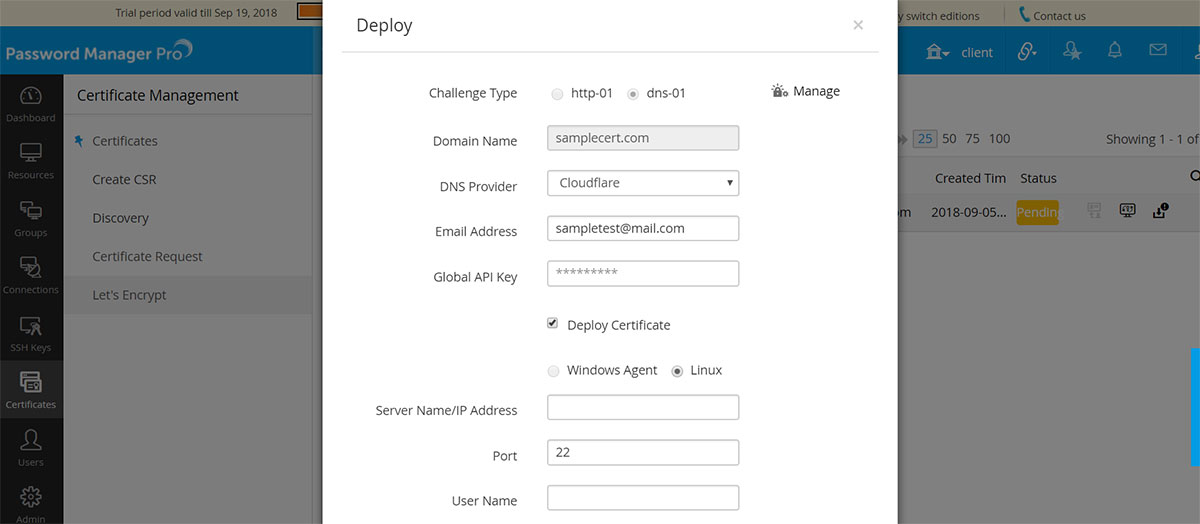Select the Linux radio option
The width and height of the screenshot is (1200, 524).
tap(677, 371)
